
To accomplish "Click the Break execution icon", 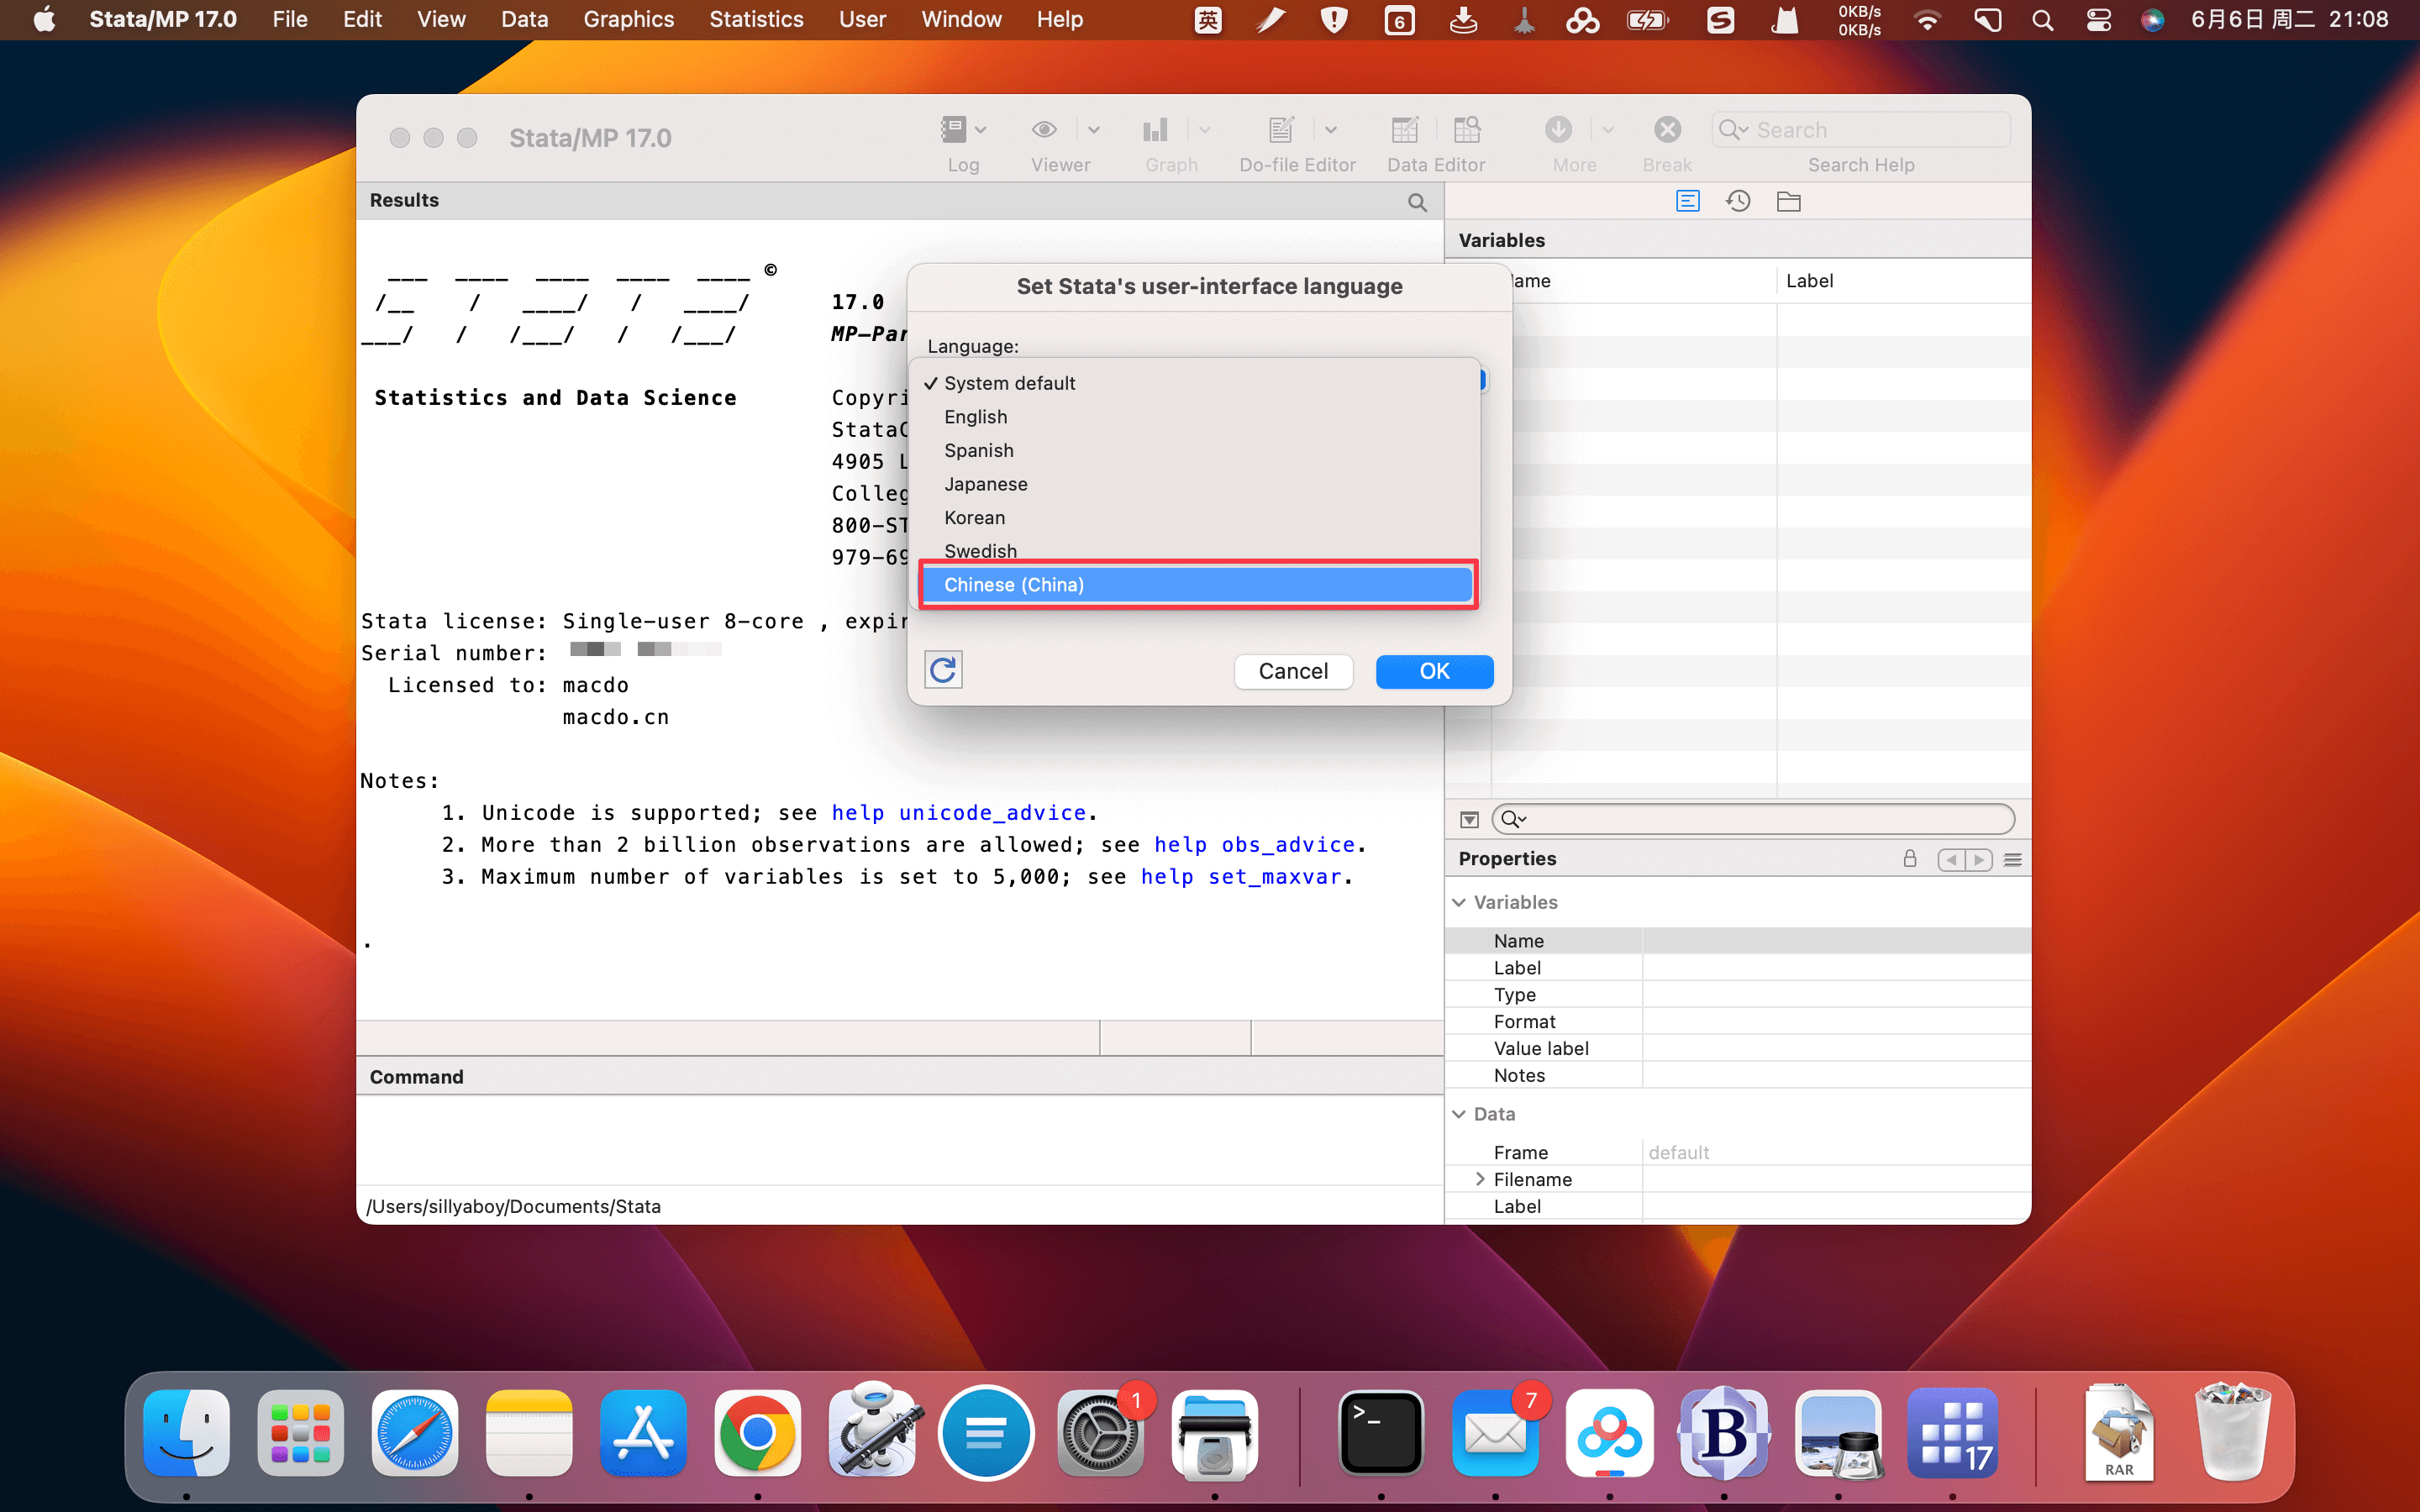I will [x=1665, y=127].
